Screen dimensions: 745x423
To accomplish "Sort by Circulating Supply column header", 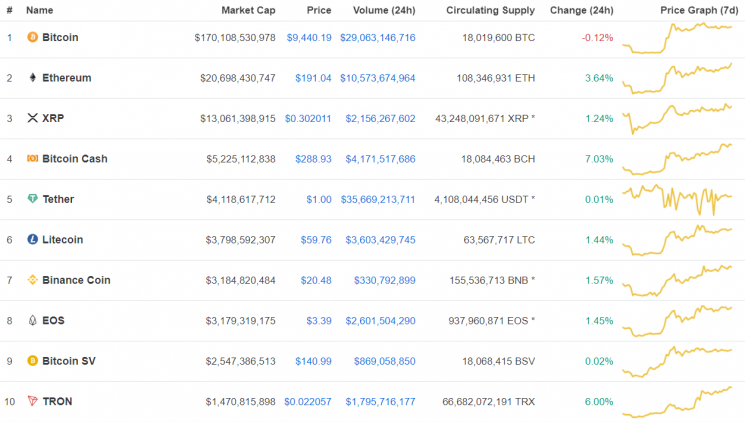I will click(490, 10).
